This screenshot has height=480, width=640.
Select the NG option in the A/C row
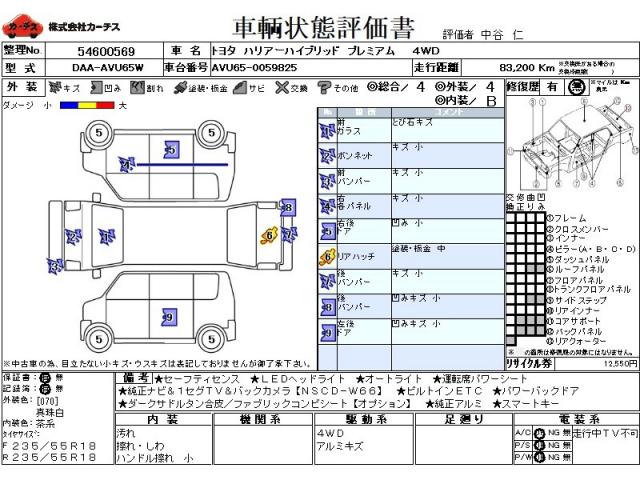click(x=553, y=433)
